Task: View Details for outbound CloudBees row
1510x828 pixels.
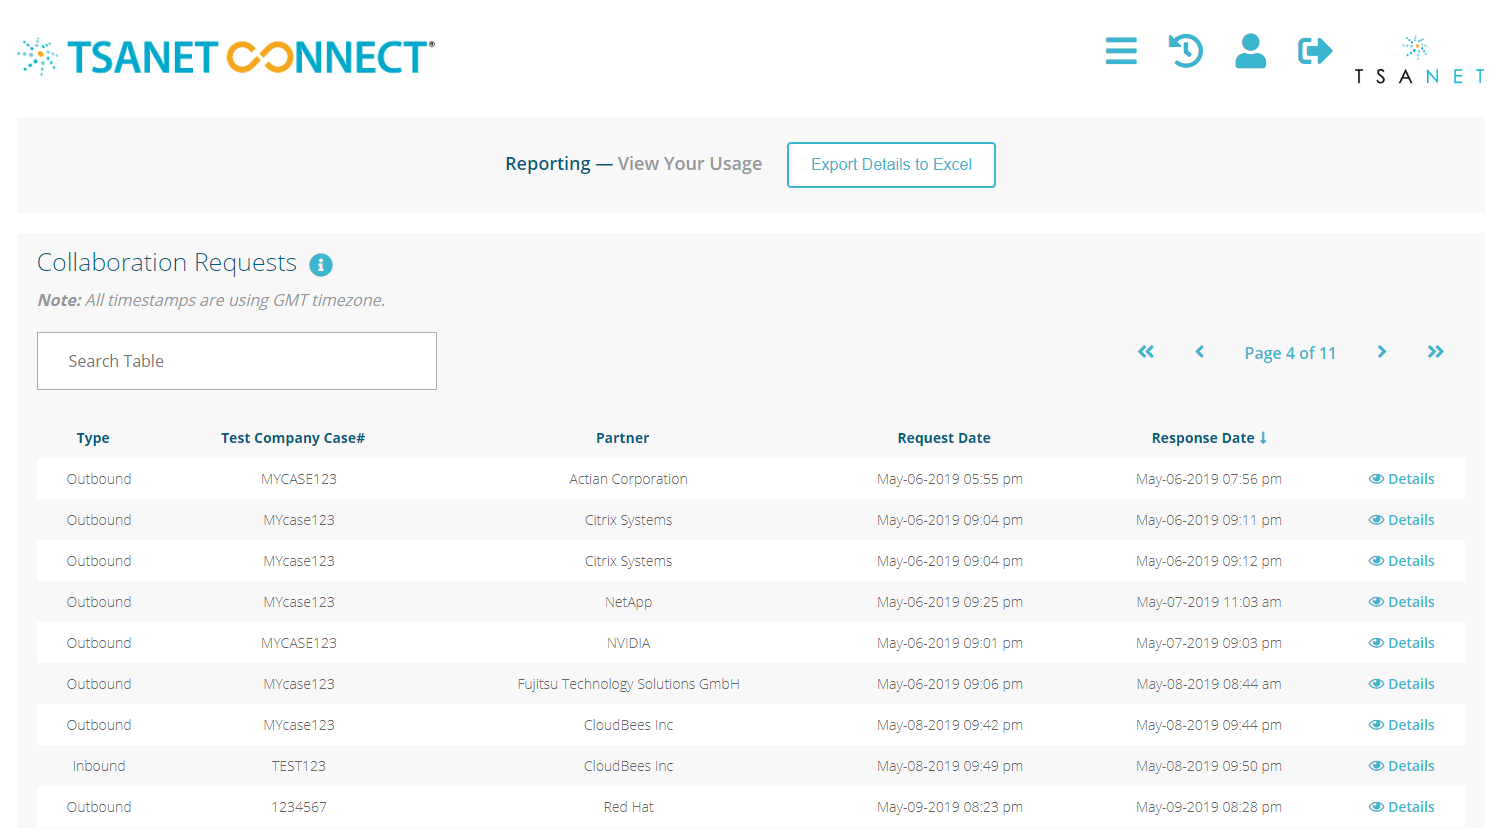Action: click(x=1401, y=725)
